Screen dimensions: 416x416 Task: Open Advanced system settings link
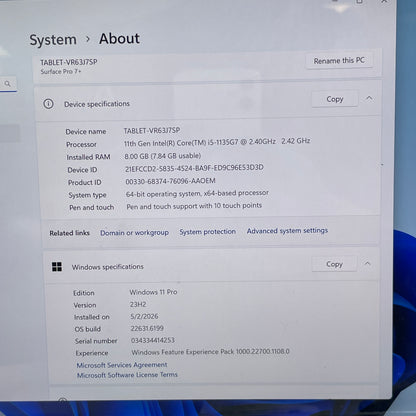287,231
